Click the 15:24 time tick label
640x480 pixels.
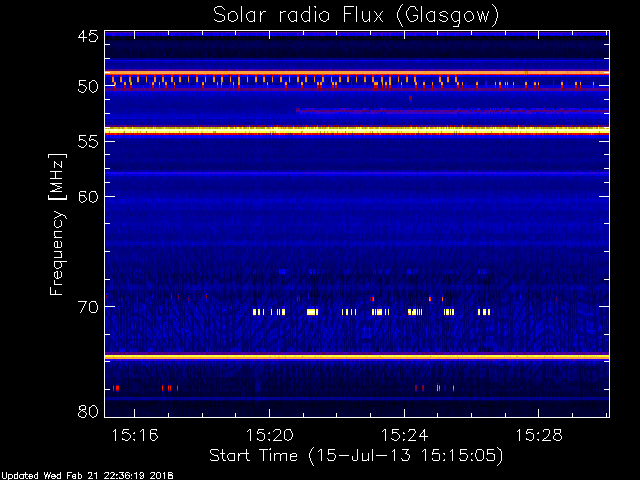coord(404,436)
